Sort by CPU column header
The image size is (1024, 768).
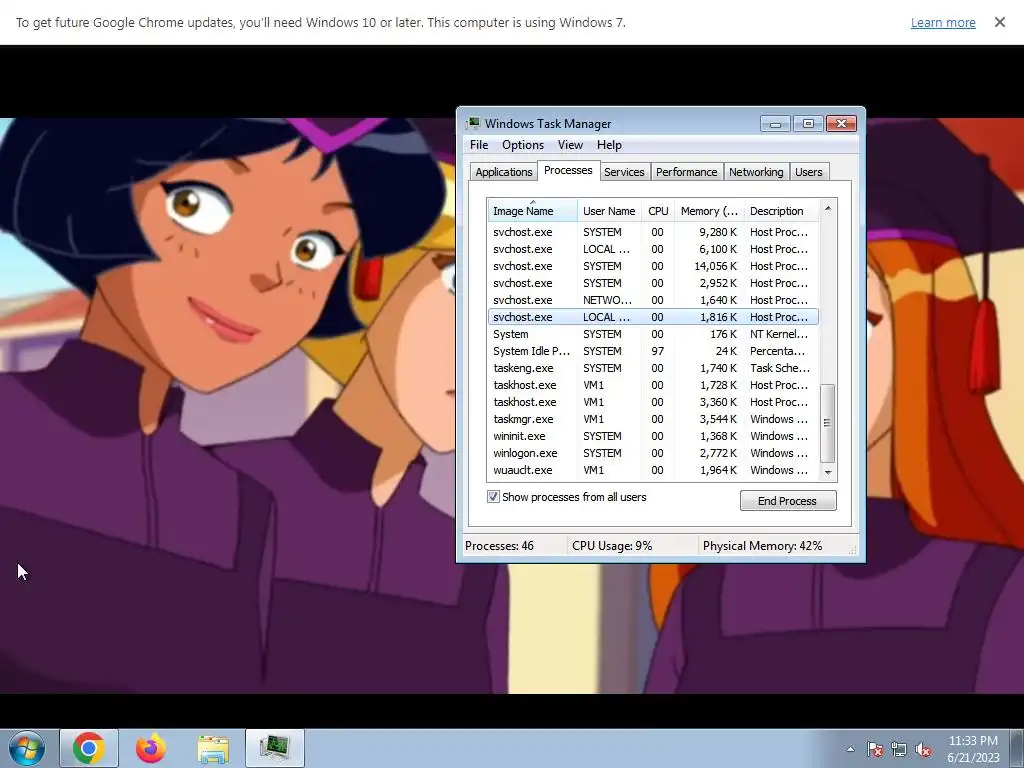658,211
